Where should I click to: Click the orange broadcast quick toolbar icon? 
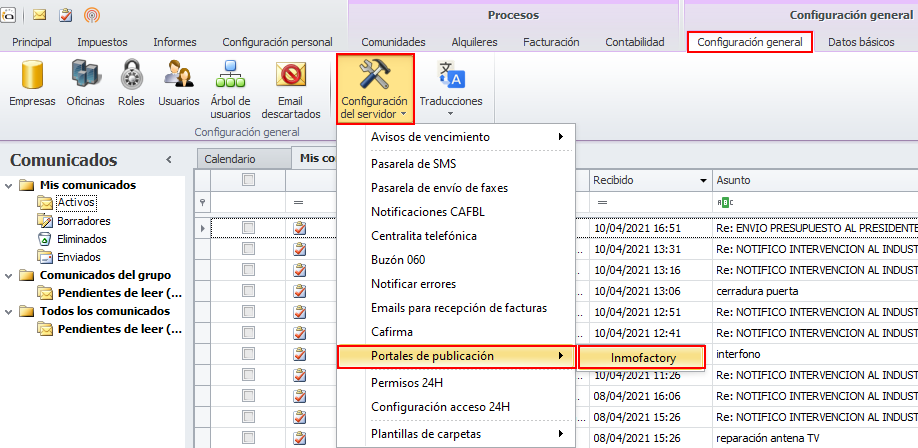[92, 15]
